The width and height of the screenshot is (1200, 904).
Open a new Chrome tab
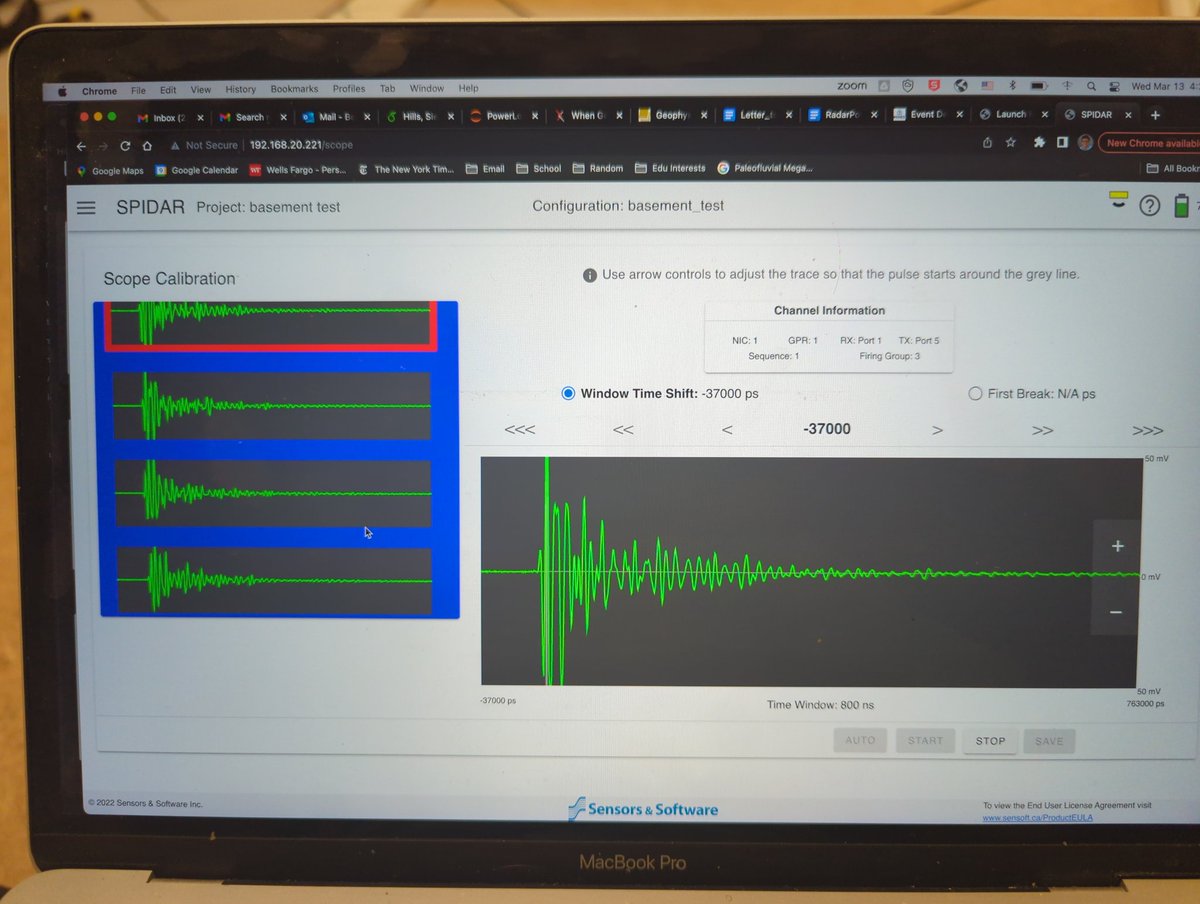tap(1155, 115)
